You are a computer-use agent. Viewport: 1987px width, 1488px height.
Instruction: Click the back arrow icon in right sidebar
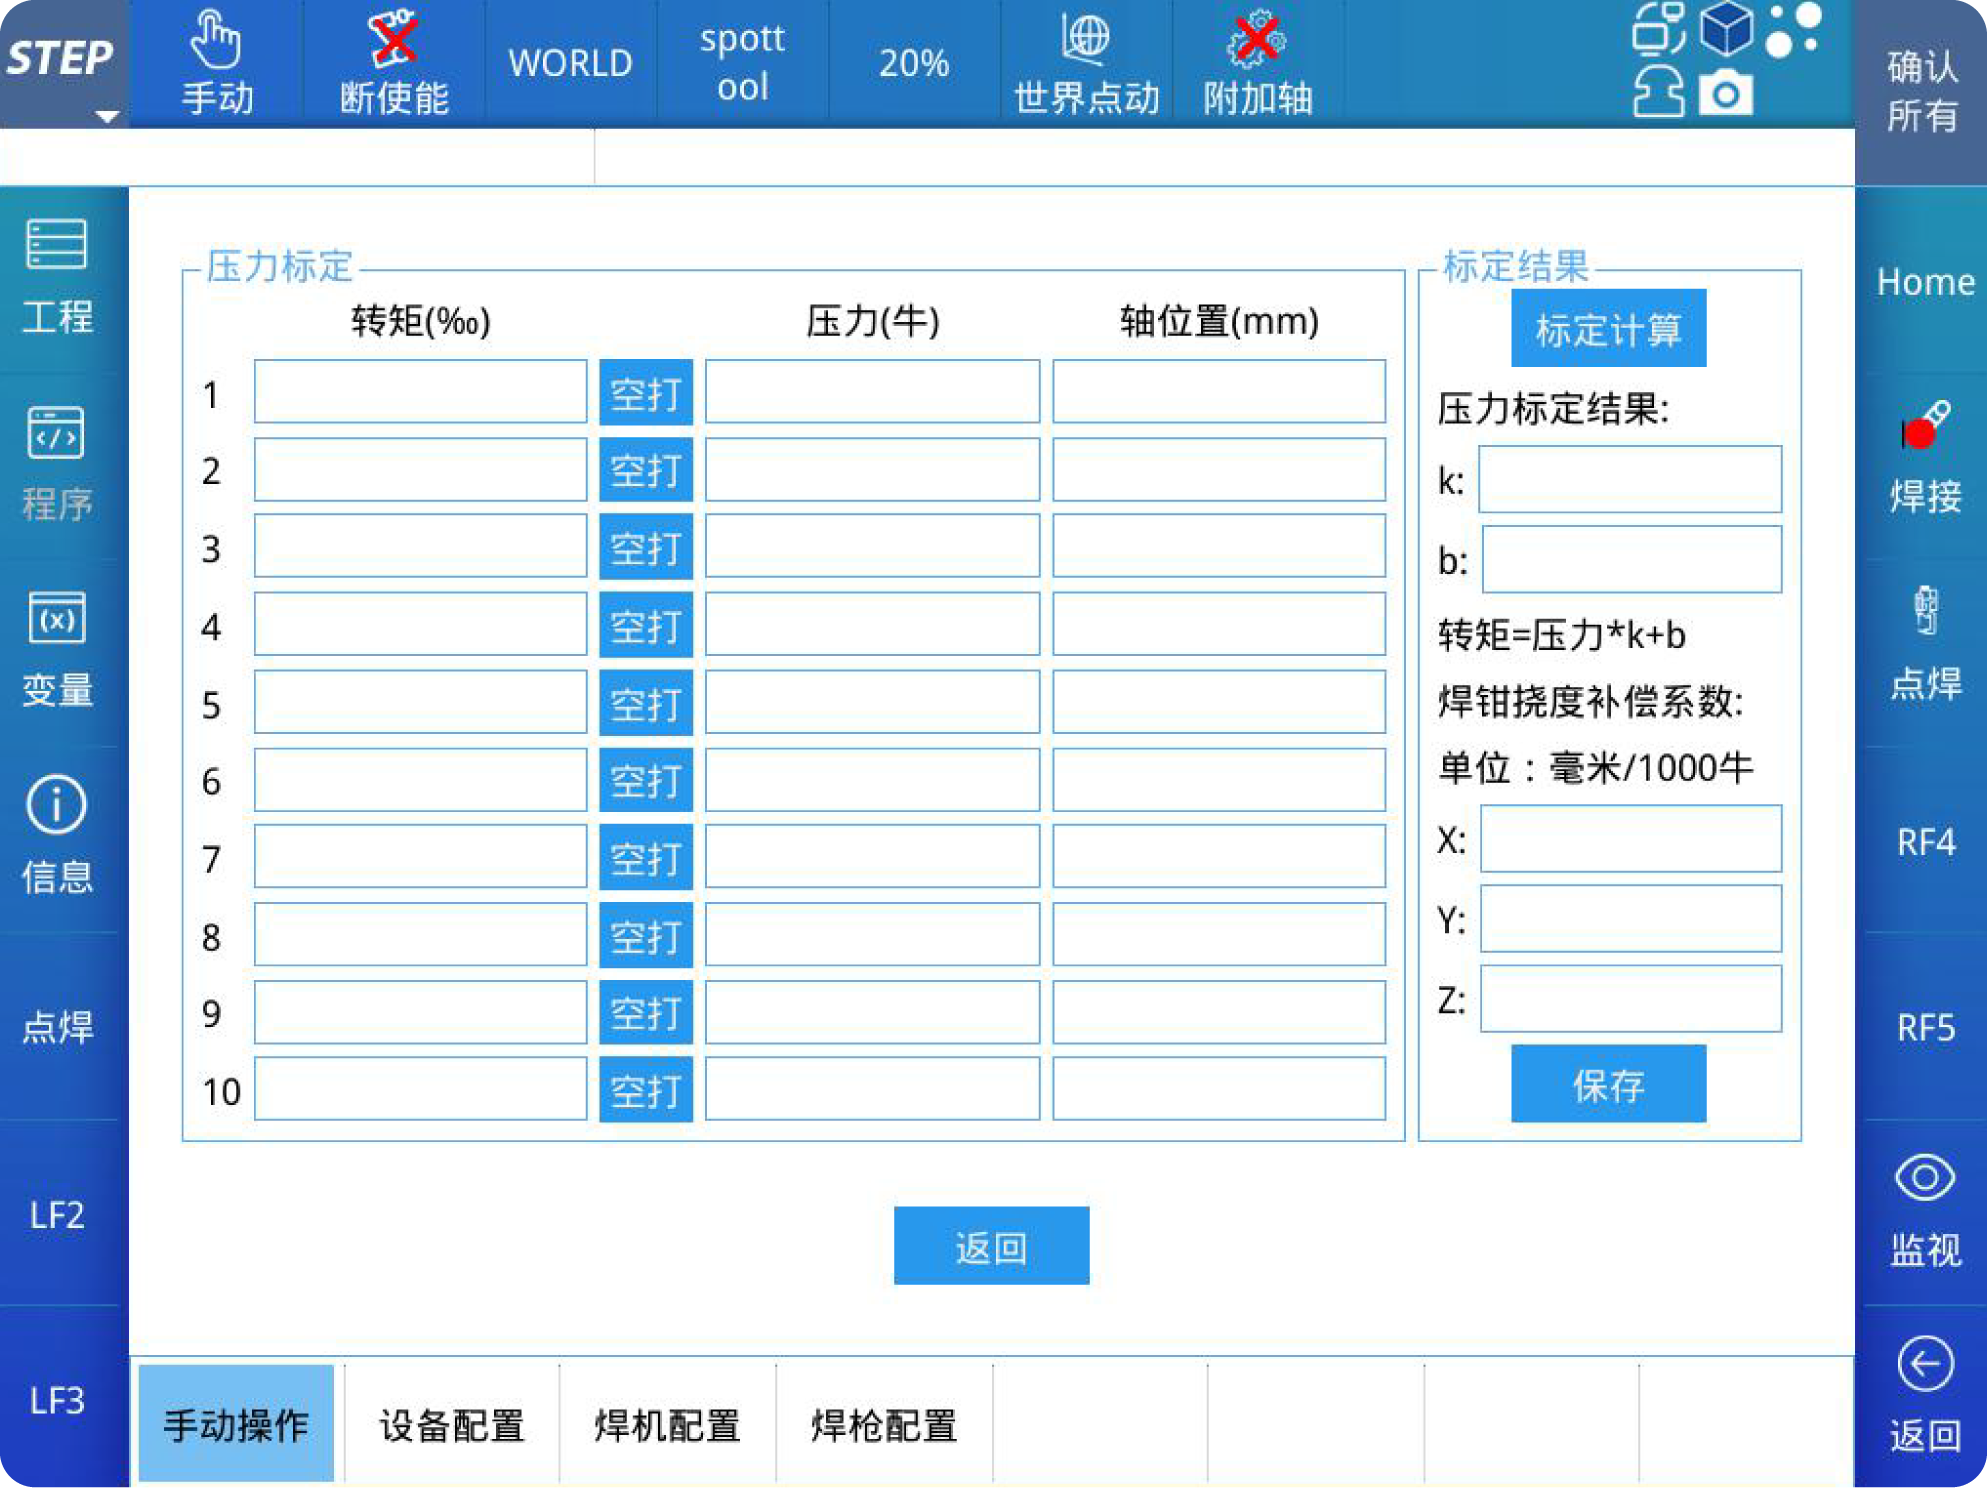click(1925, 1364)
